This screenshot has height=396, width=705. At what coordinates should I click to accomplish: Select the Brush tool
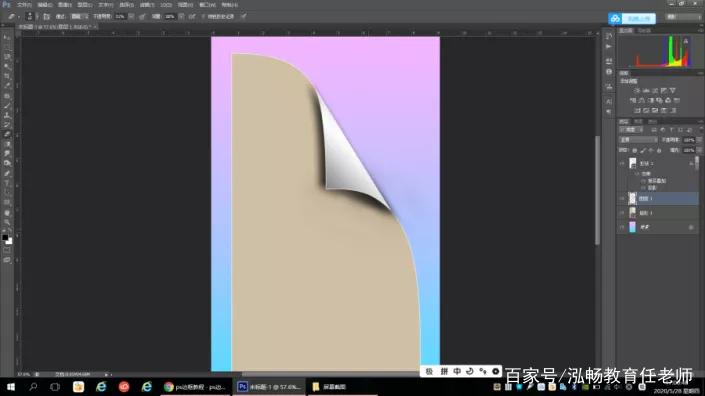[7, 106]
